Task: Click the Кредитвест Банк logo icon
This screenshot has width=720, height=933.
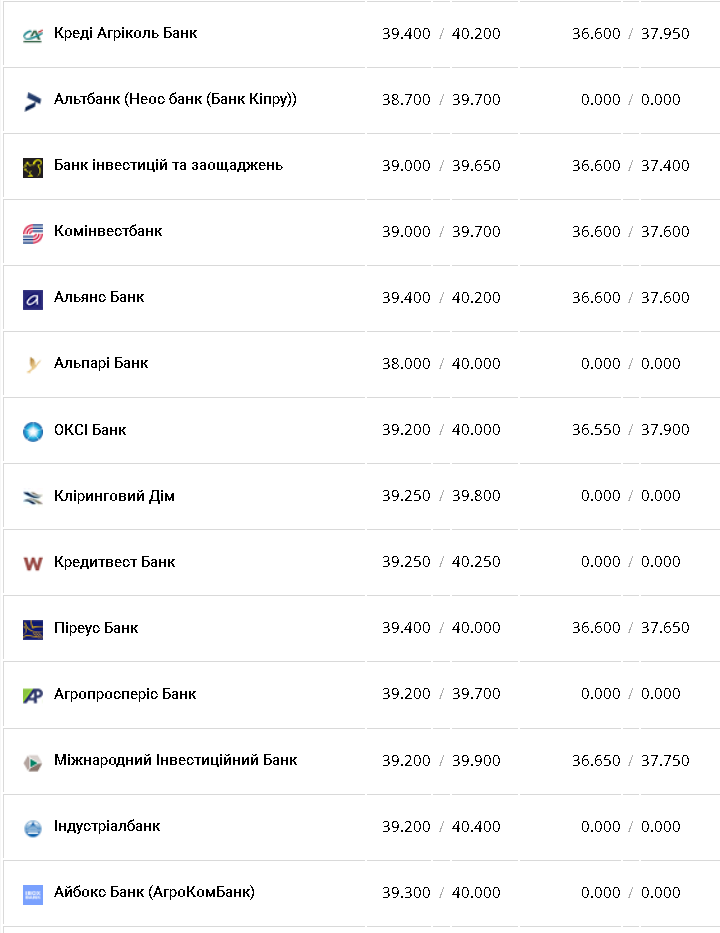Action: pos(33,563)
